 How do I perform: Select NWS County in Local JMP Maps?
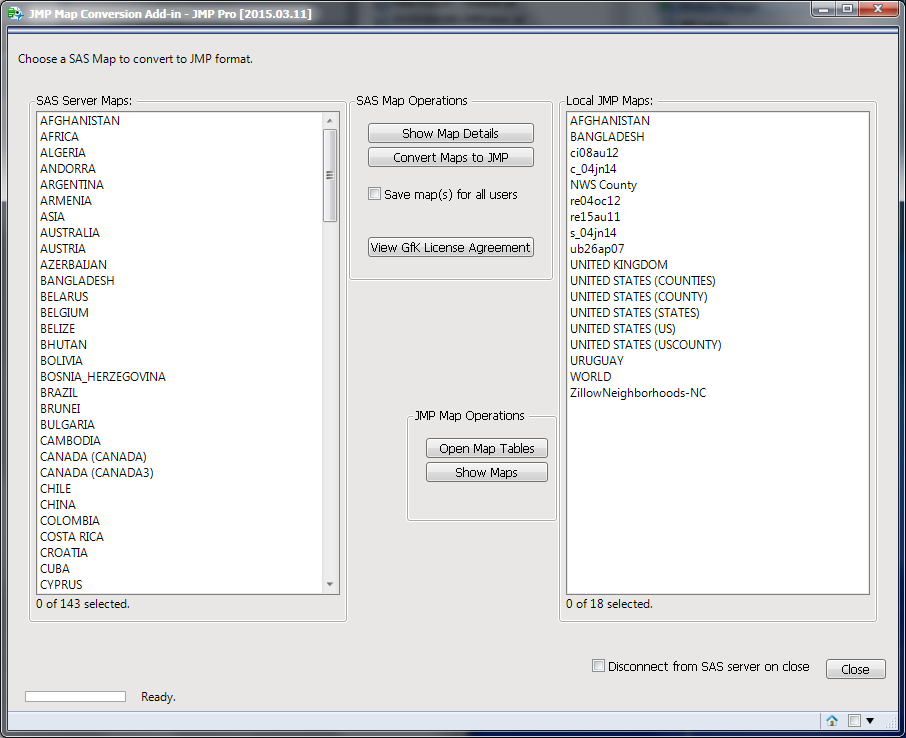point(603,184)
